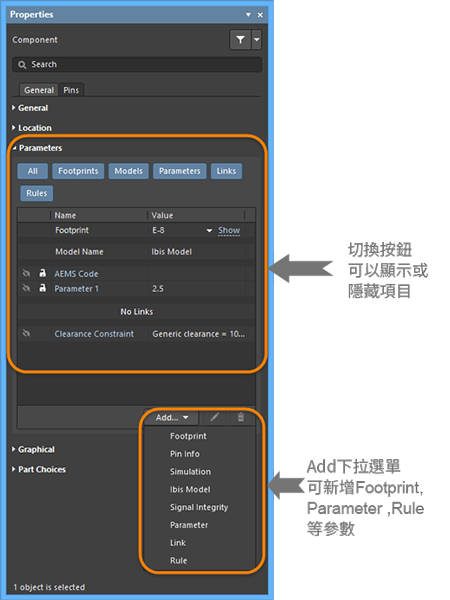Click the pencil edit icon beside Add
Image resolution: width=450 pixels, height=600 pixels.
click(215, 417)
